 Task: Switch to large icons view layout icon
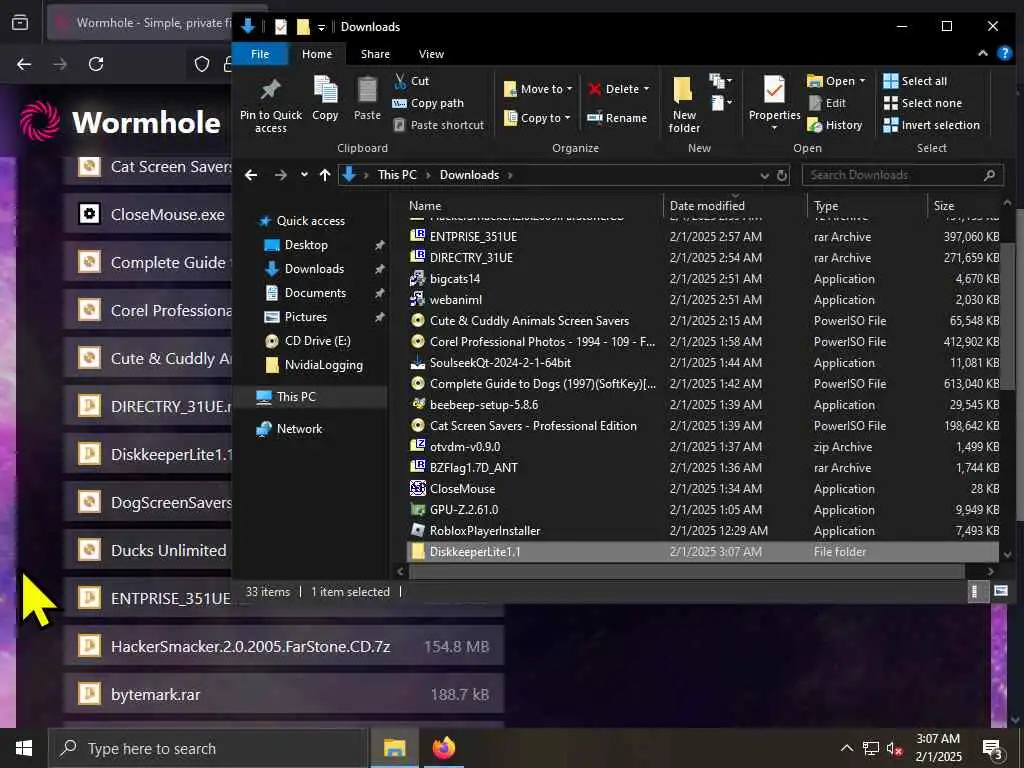[1000, 592]
